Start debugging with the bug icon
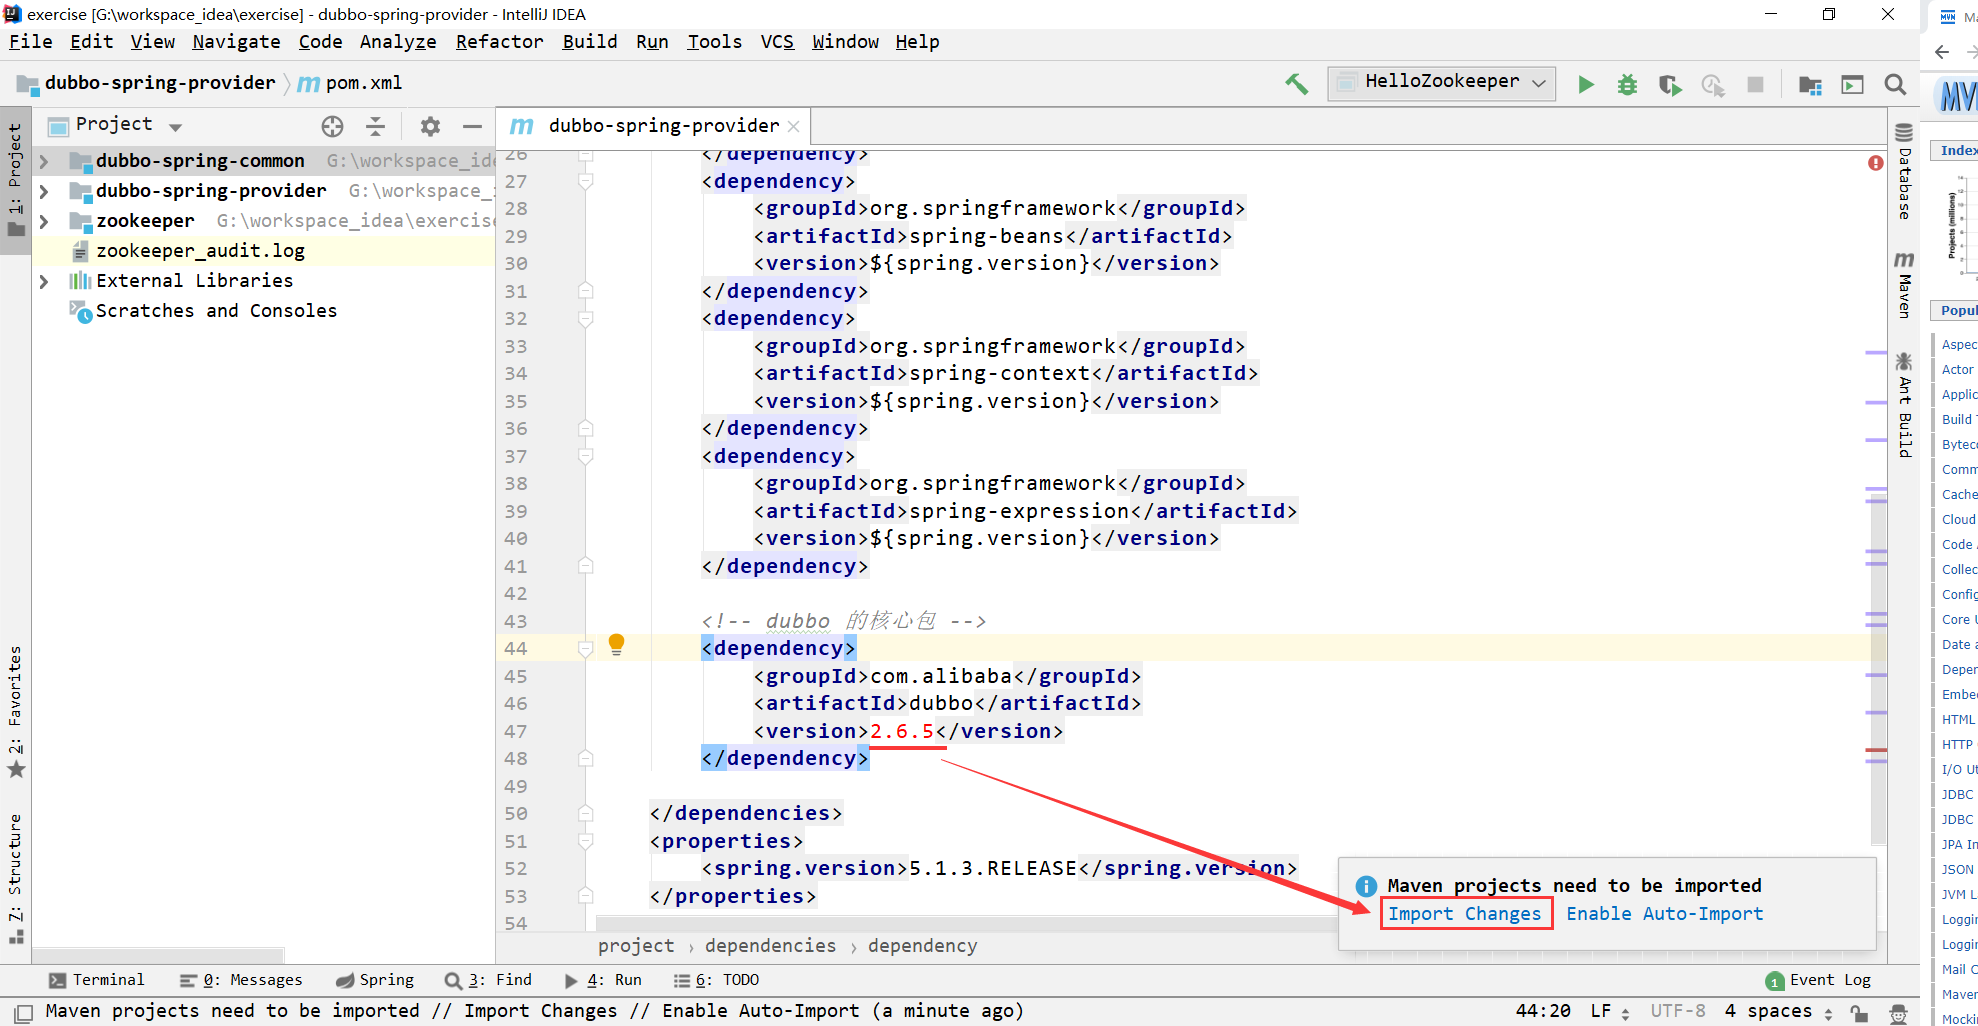The height and width of the screenshot is (1026, 1978). [1628, 84]
